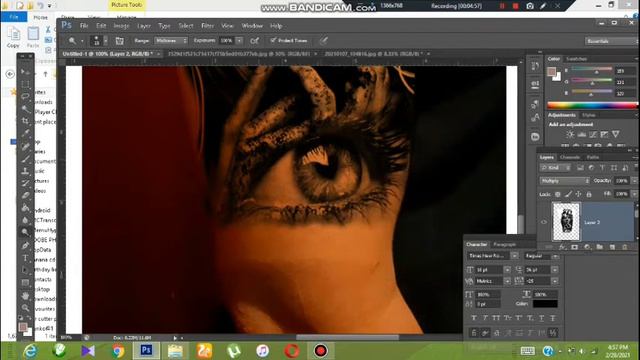Open Chrome from the Windows taskbar
Screen dimensions: 640x360
(118, 351)
